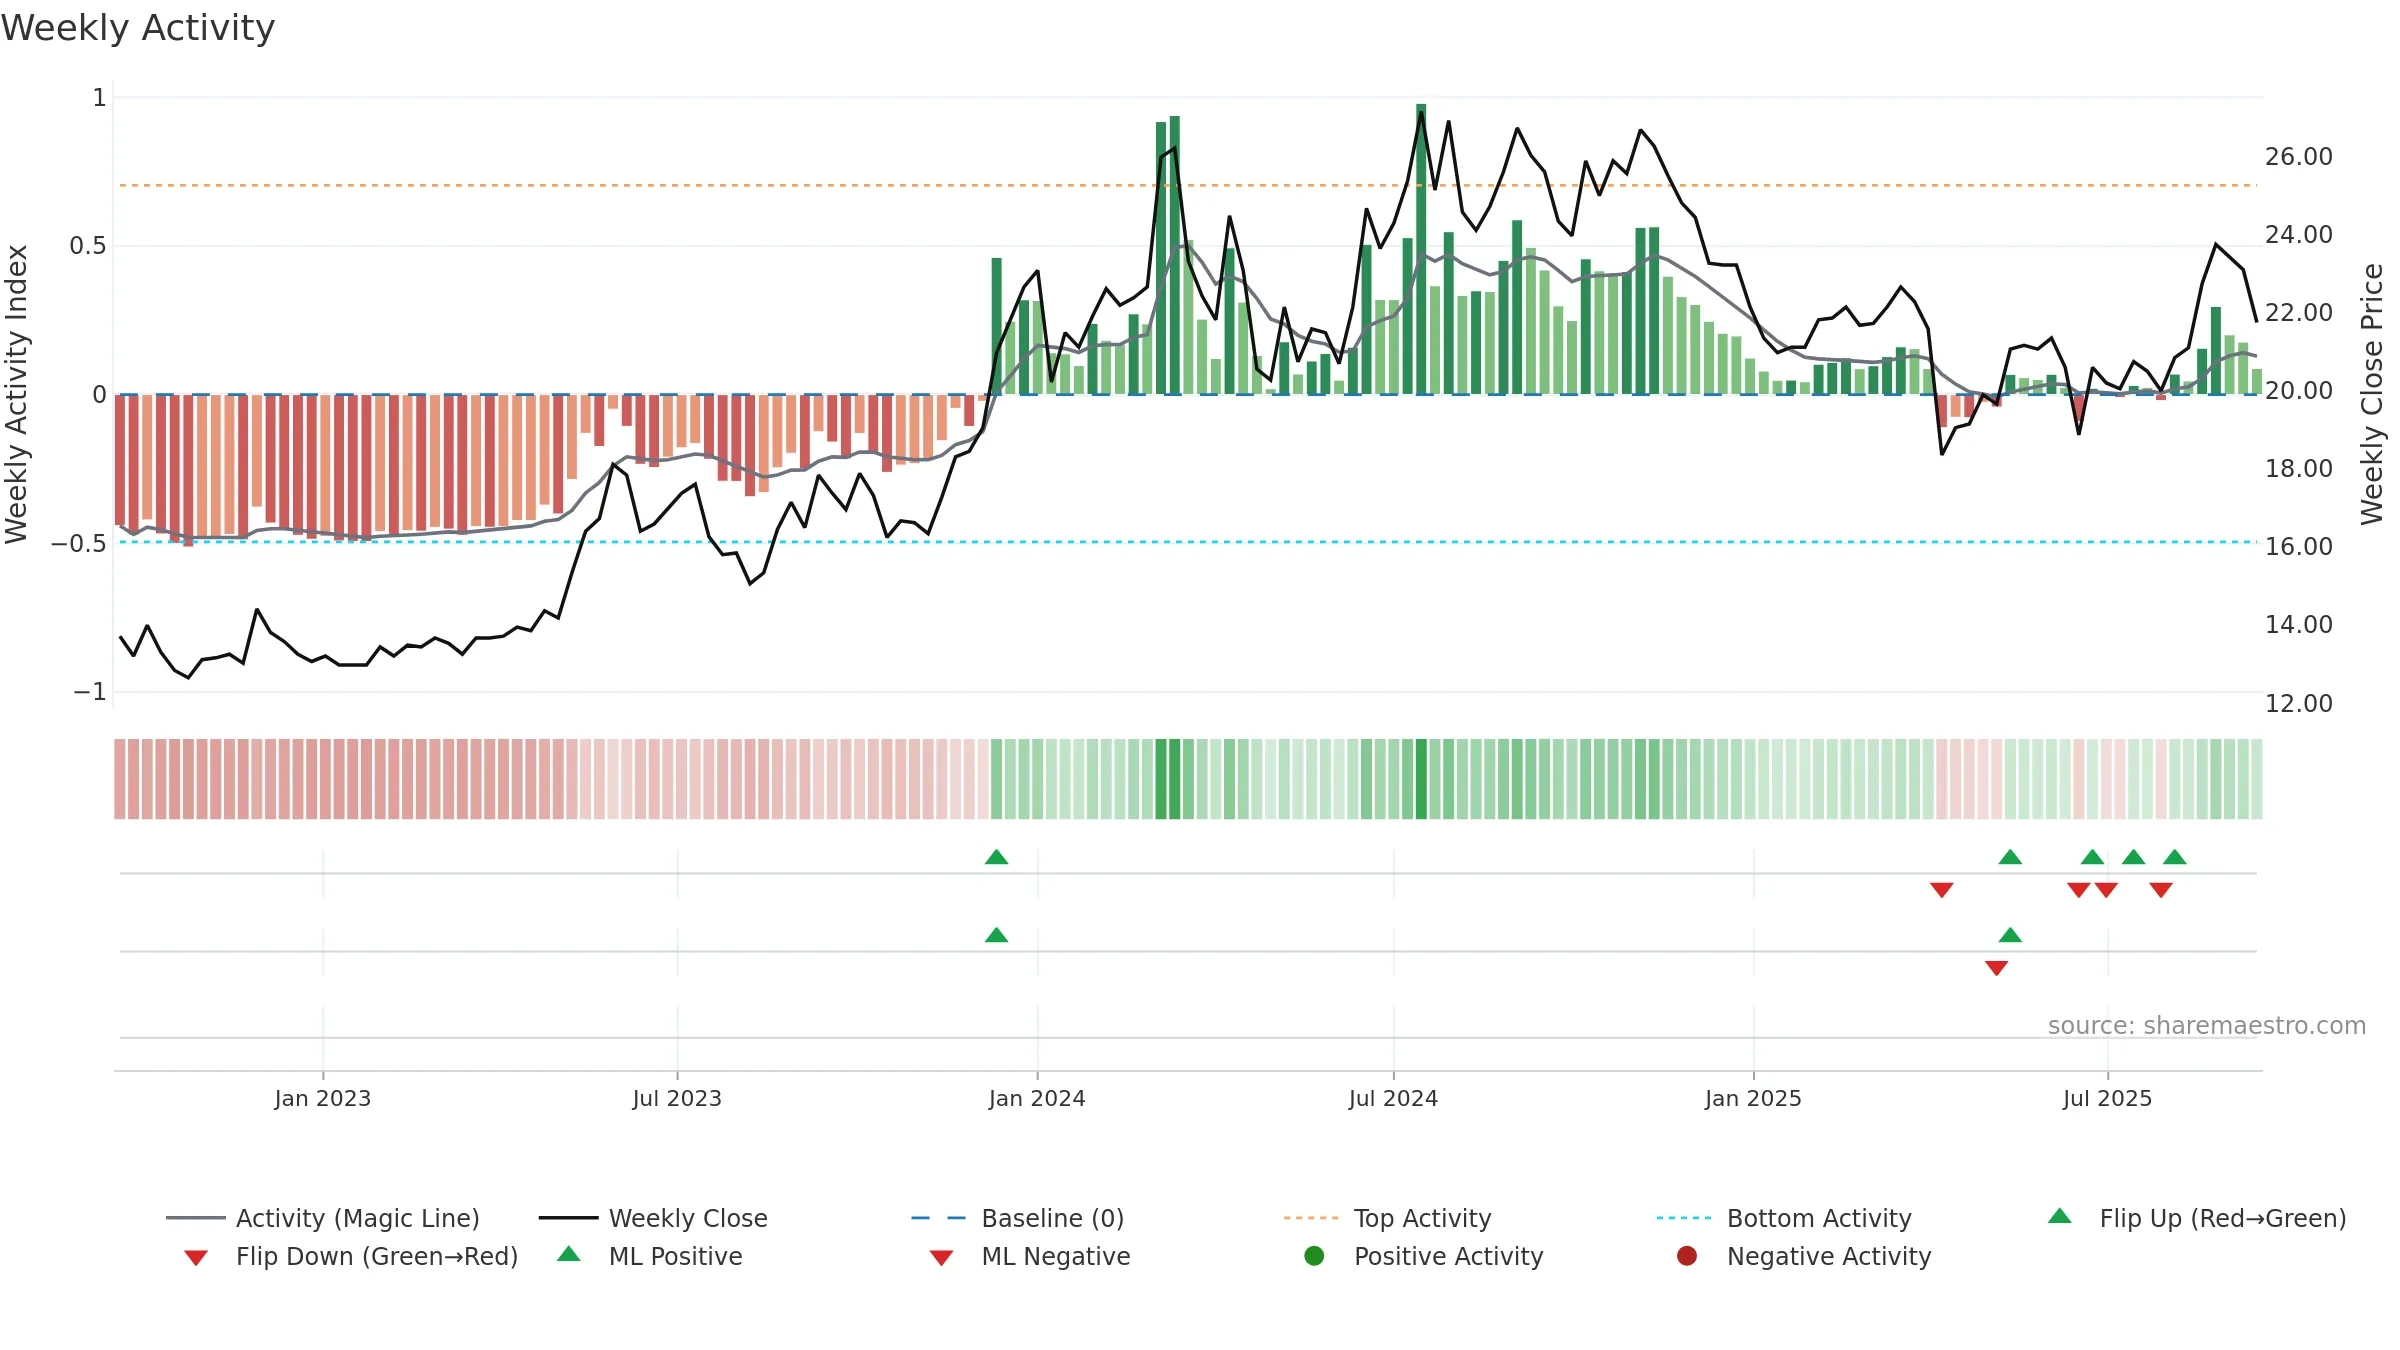Click the Jan 2024 axis label
2400x1350 pixels.
[1037, 1098]
